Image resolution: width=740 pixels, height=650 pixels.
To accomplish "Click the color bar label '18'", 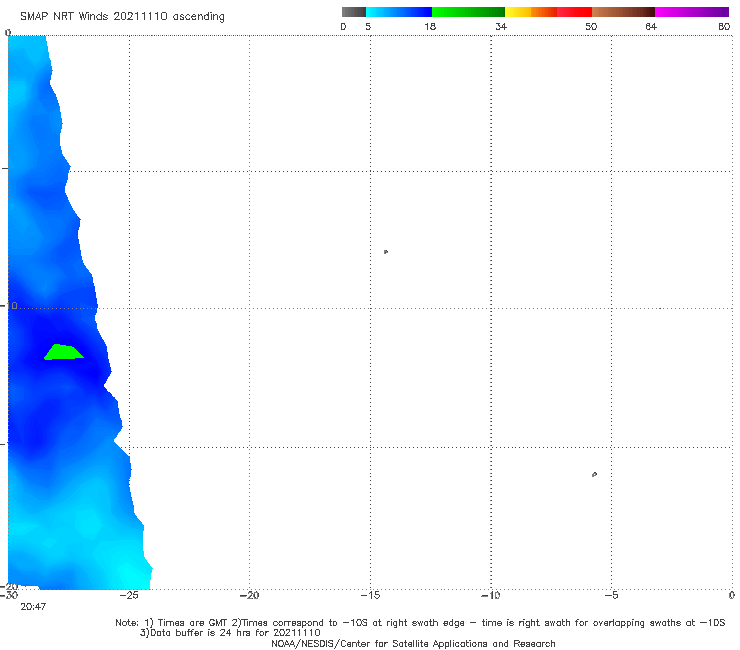I will point(430,27).
